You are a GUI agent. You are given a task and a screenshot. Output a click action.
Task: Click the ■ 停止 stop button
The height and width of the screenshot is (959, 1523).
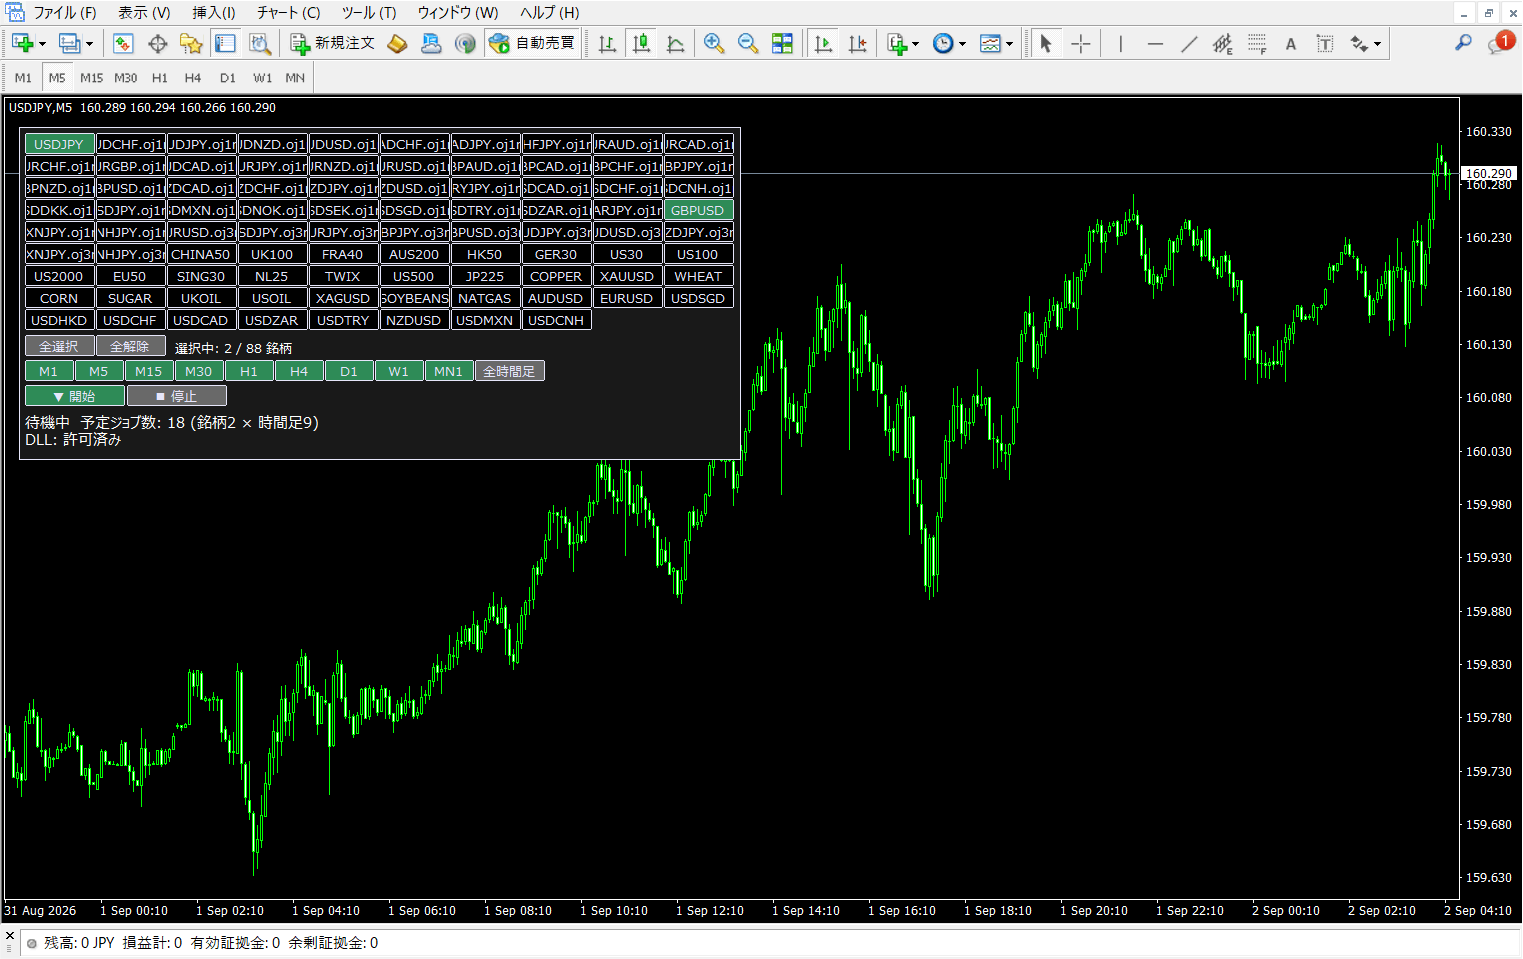(x=177, y=396)
